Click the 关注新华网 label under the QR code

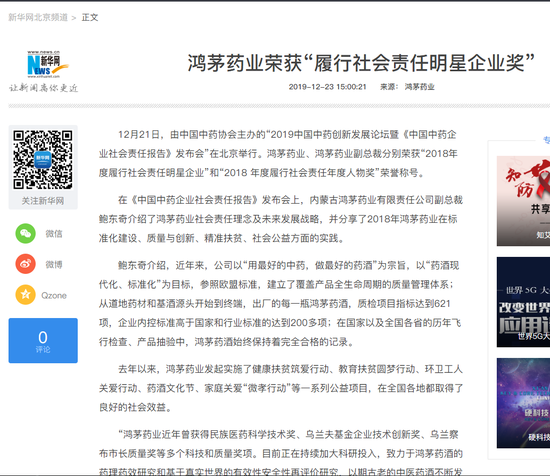pos(43,201)
